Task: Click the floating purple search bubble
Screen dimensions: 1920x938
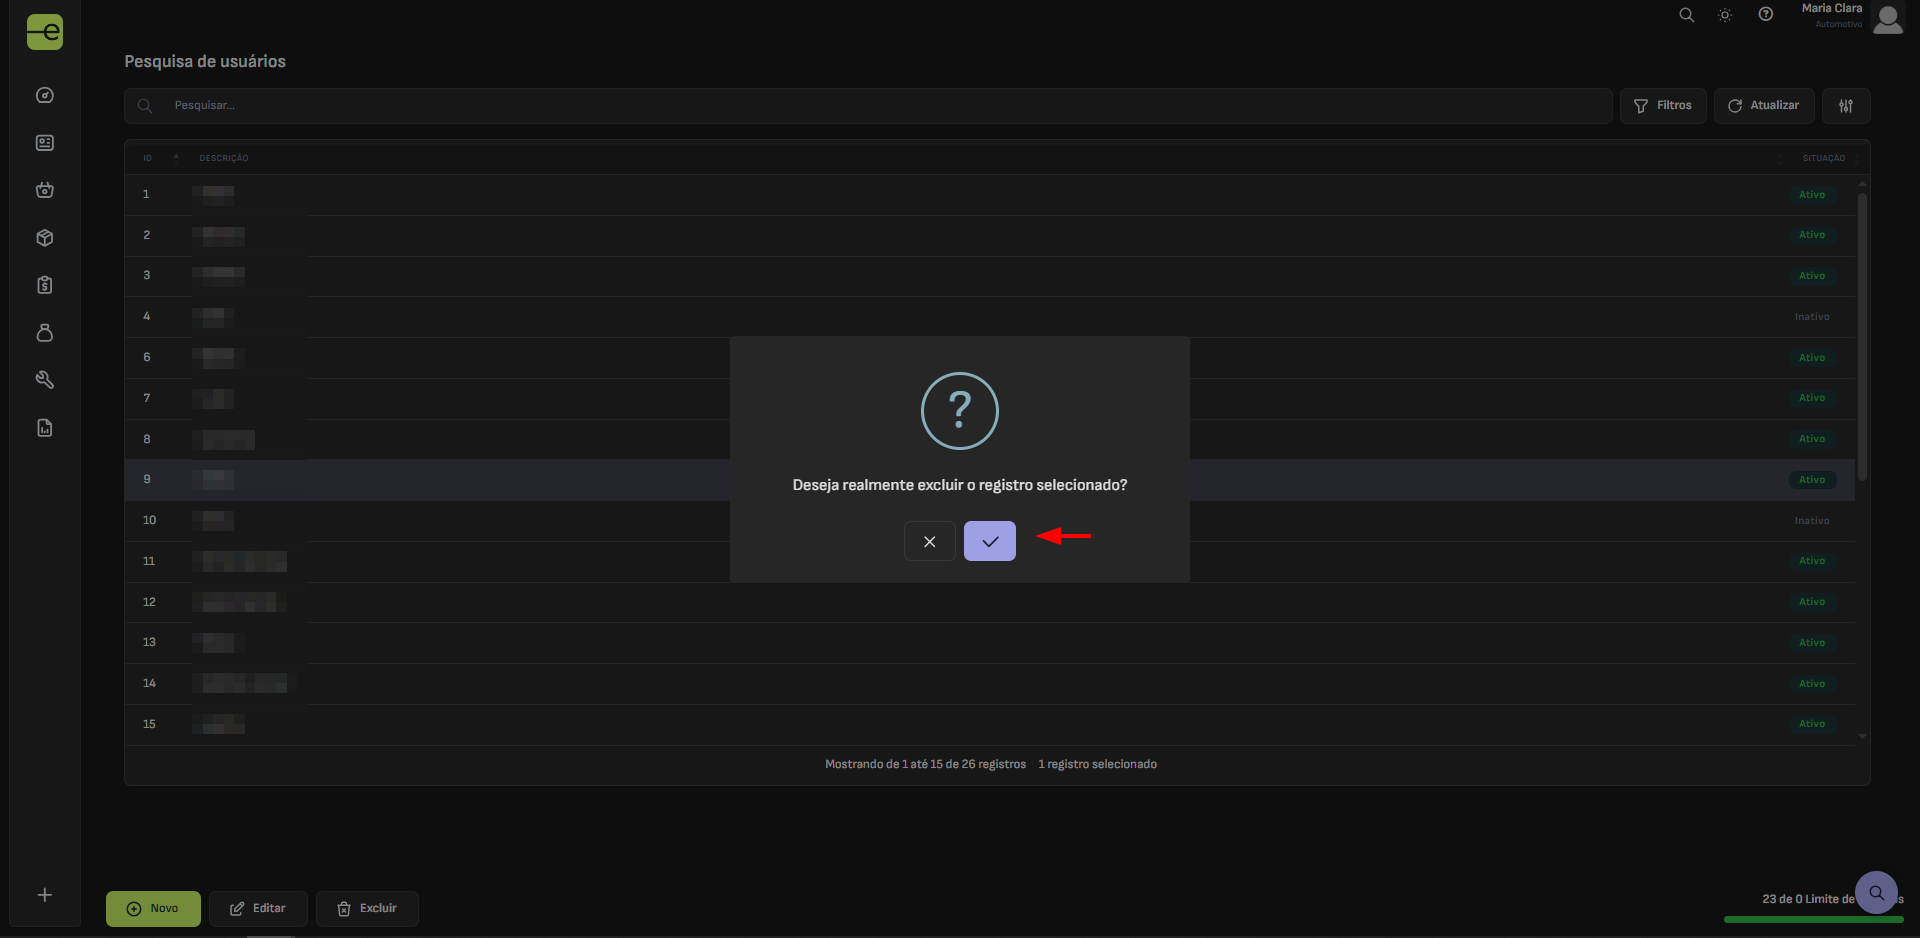Action: 1876,892
